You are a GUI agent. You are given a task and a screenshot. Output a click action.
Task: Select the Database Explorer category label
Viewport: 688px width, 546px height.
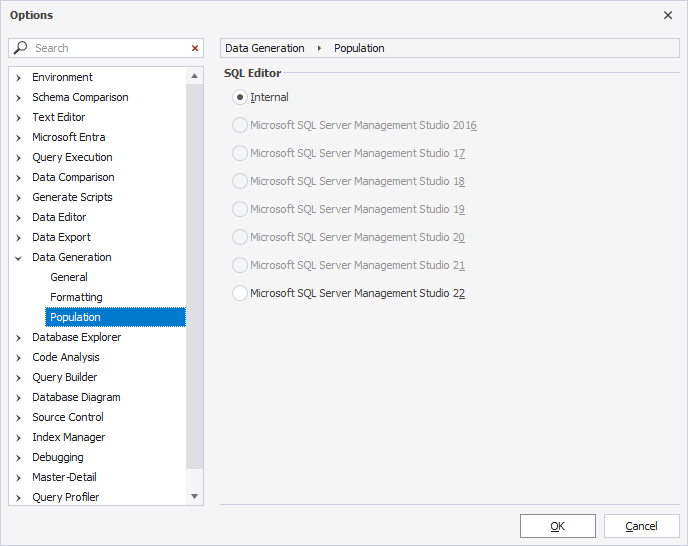point(77,337)
